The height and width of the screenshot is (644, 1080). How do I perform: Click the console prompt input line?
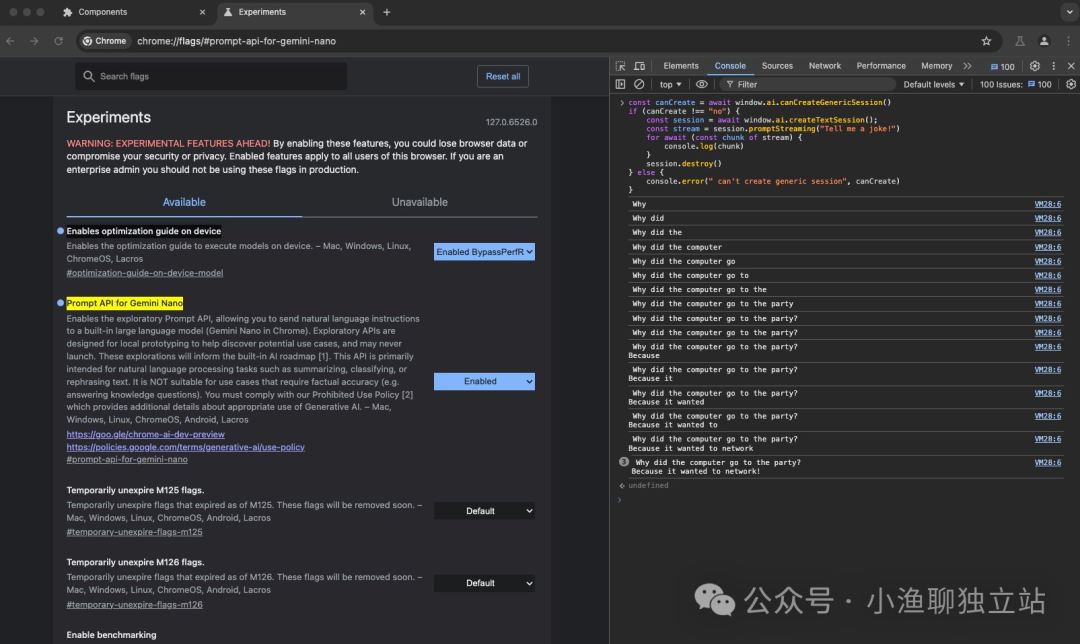click(x=844, y=500)
